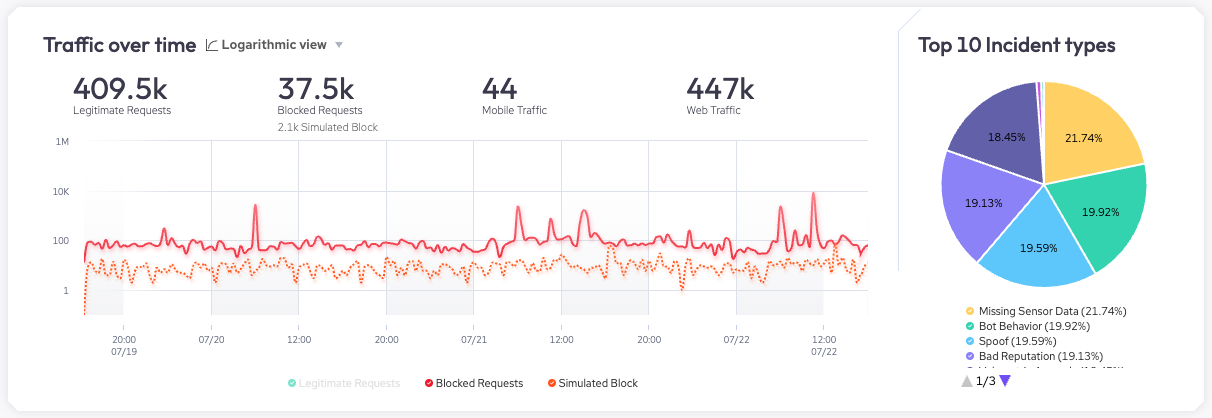The image size is (1212, 418).
Task: Enable the Legitimate Requests series checkmark
Action: coord(291,383)
